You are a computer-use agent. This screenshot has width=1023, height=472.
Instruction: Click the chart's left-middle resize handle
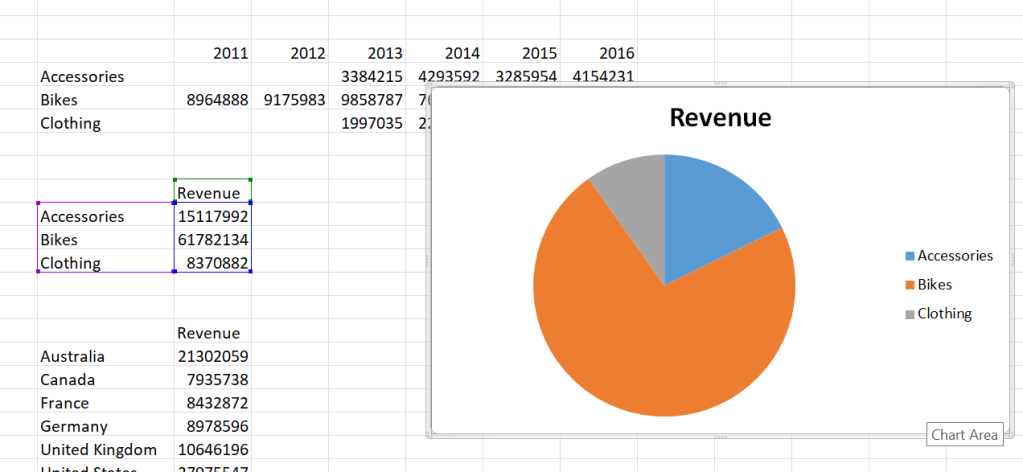coord(428,261)
